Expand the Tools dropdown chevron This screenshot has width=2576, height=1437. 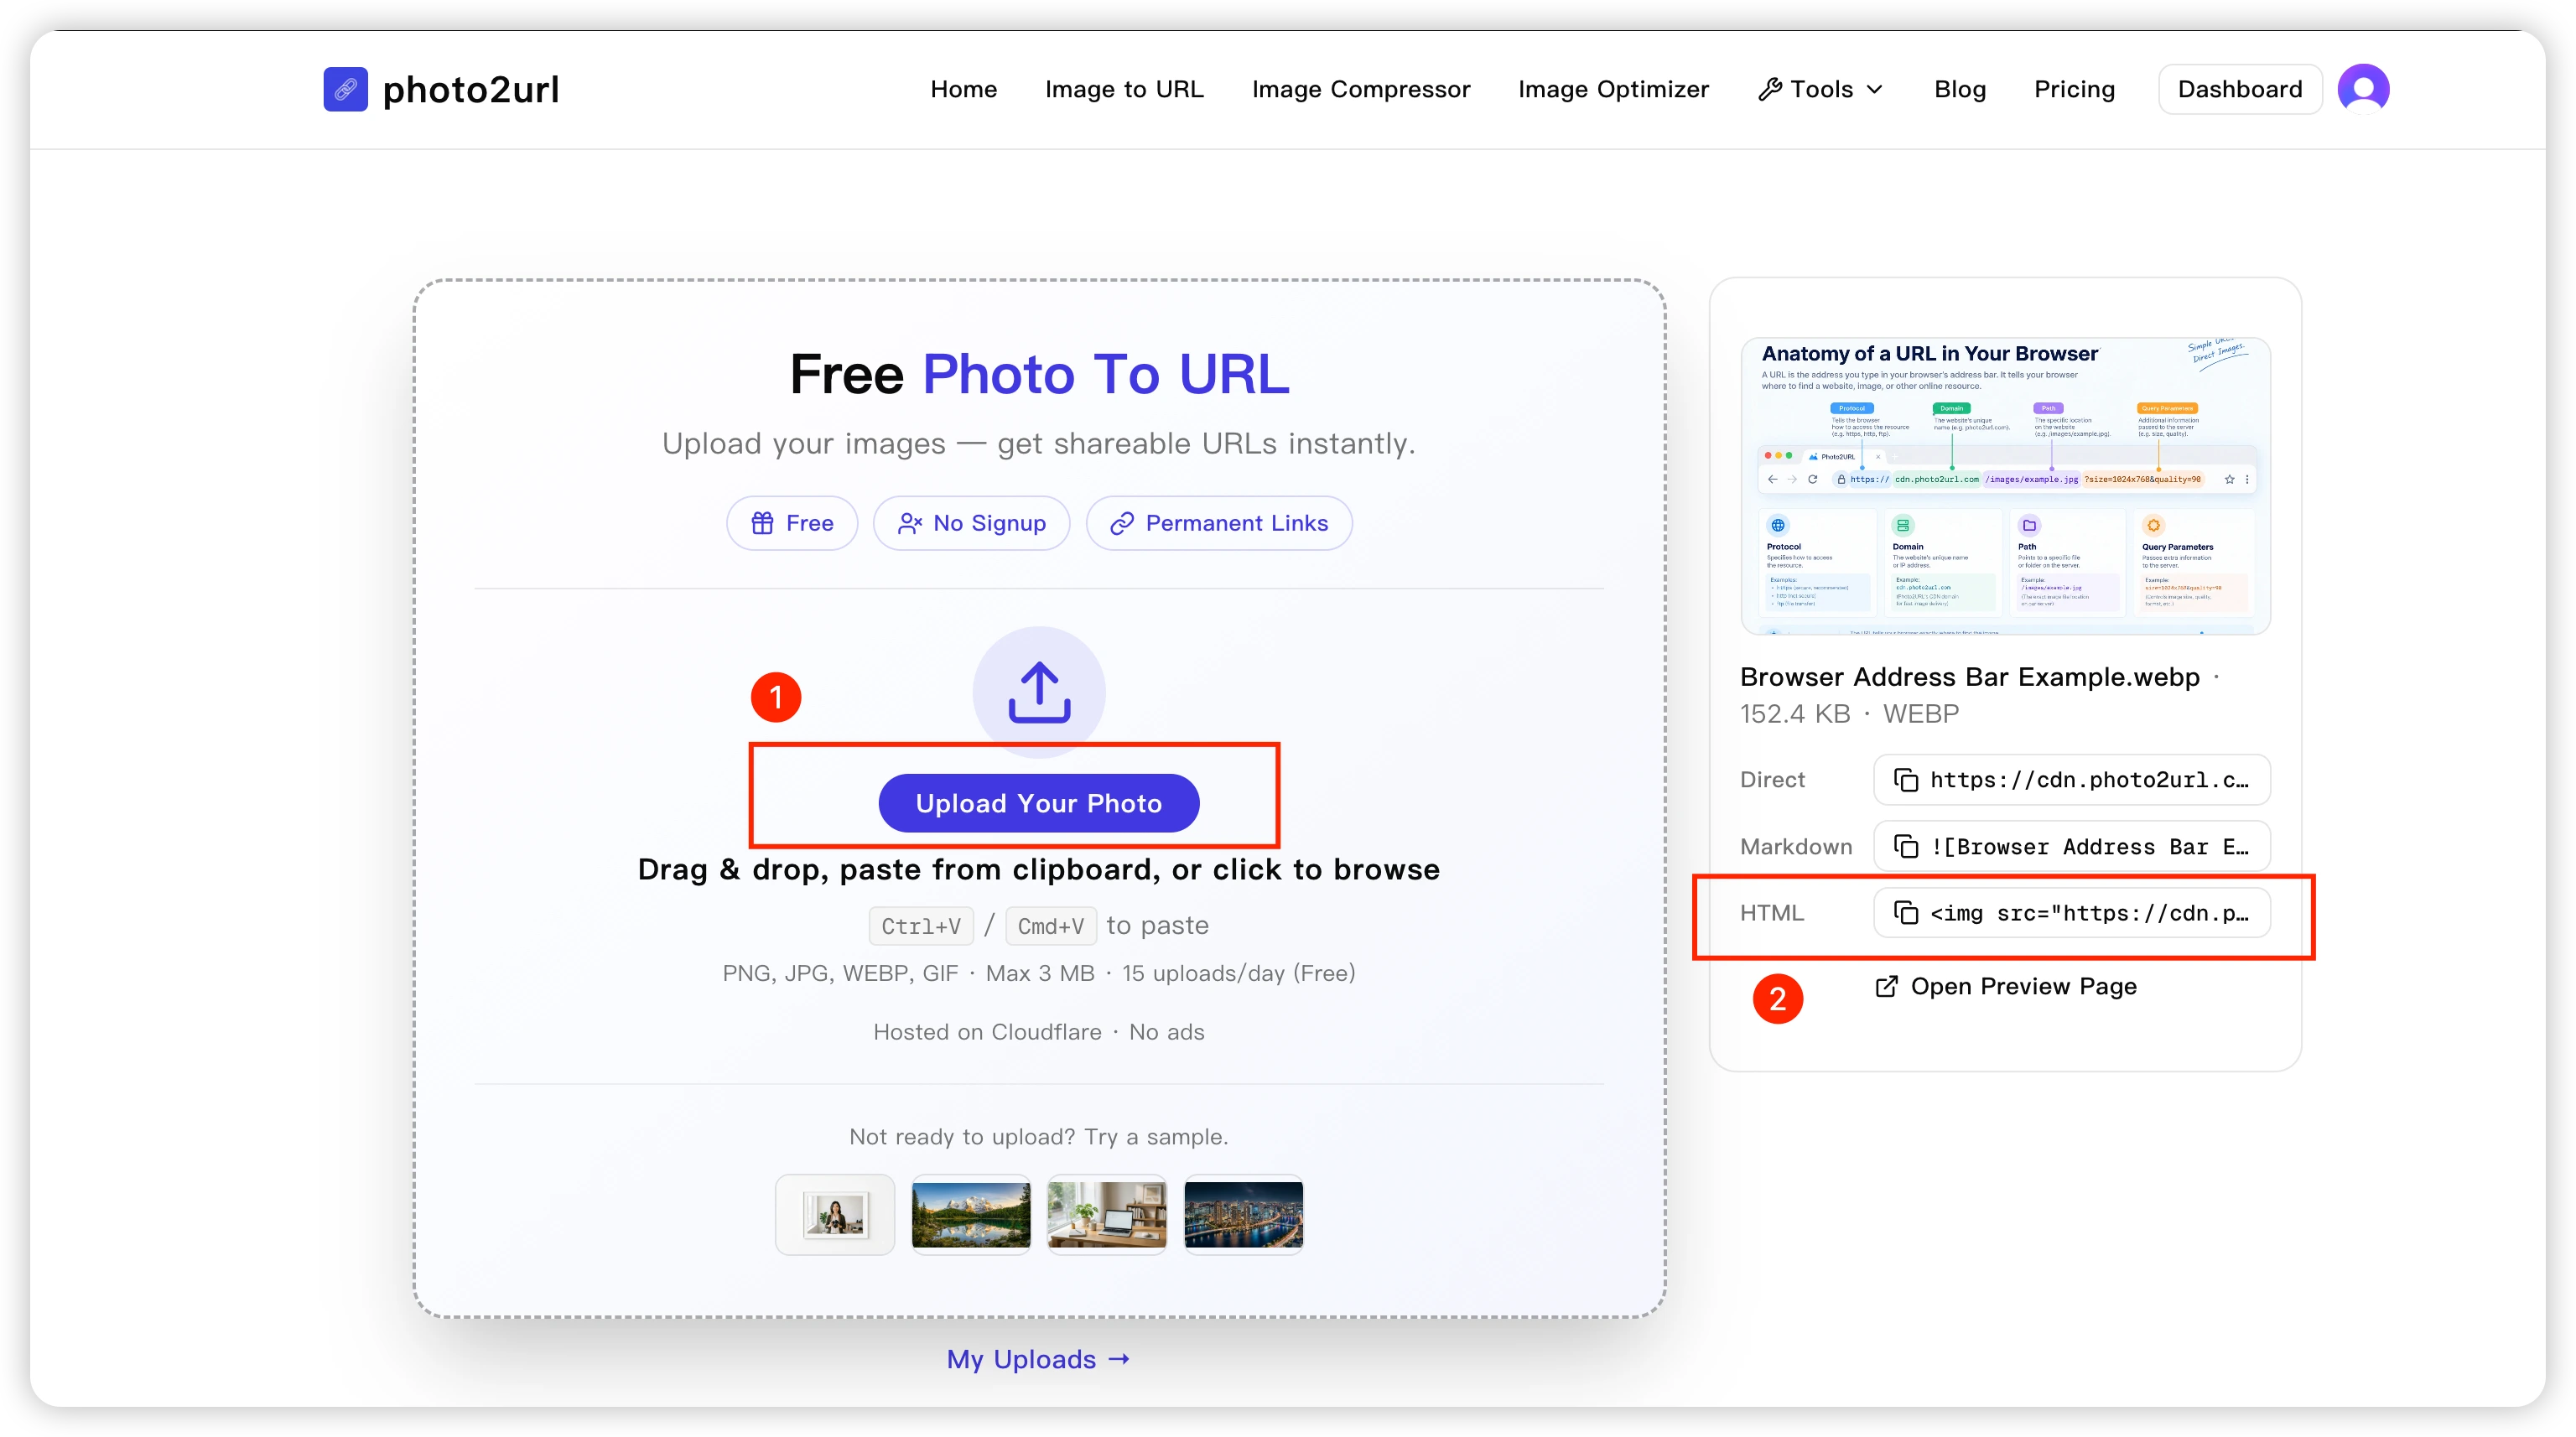tap(1875, 89)
